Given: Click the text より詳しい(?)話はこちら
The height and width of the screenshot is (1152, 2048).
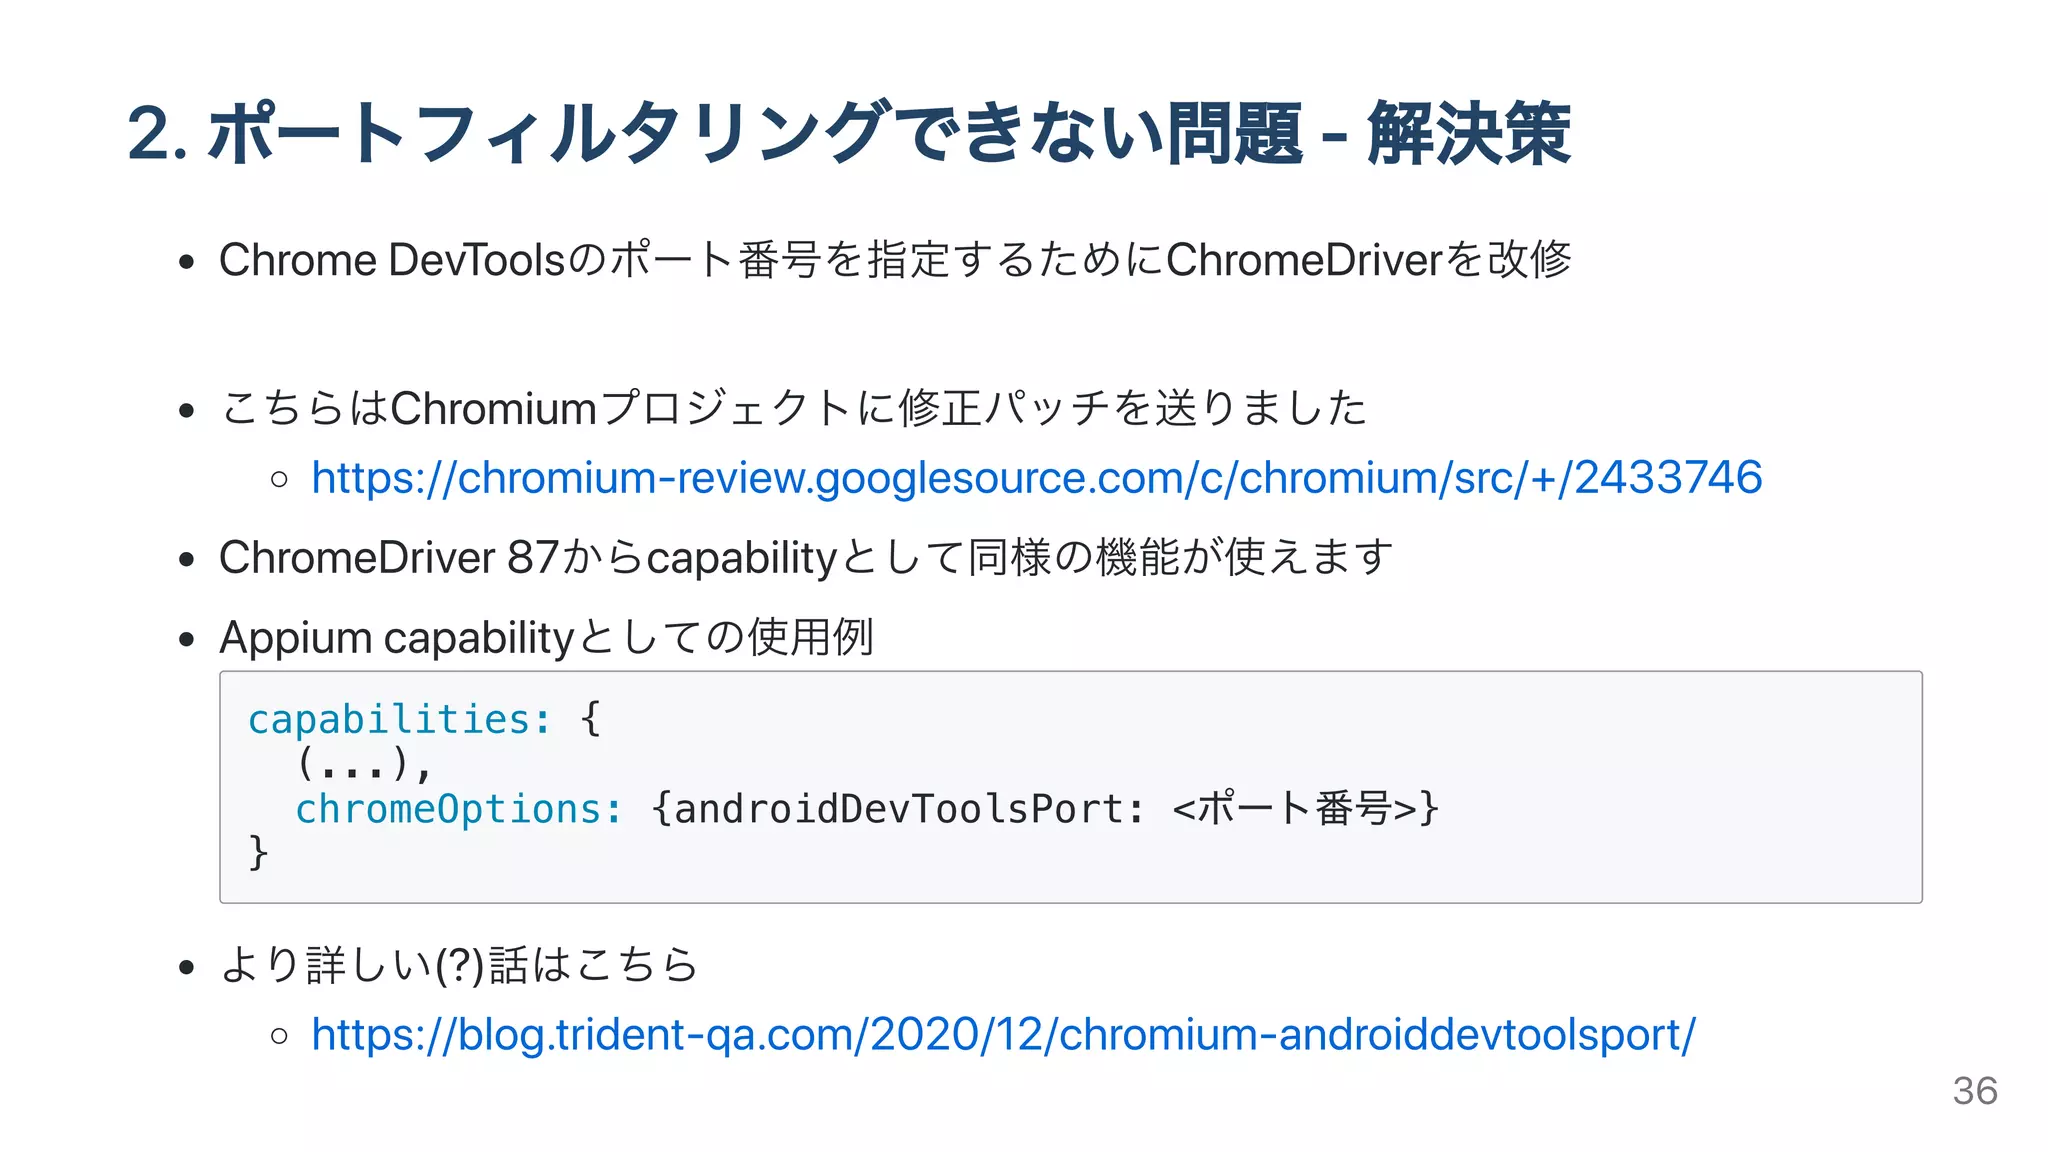Looking at the screenshot, I should [x=459, y=965].
